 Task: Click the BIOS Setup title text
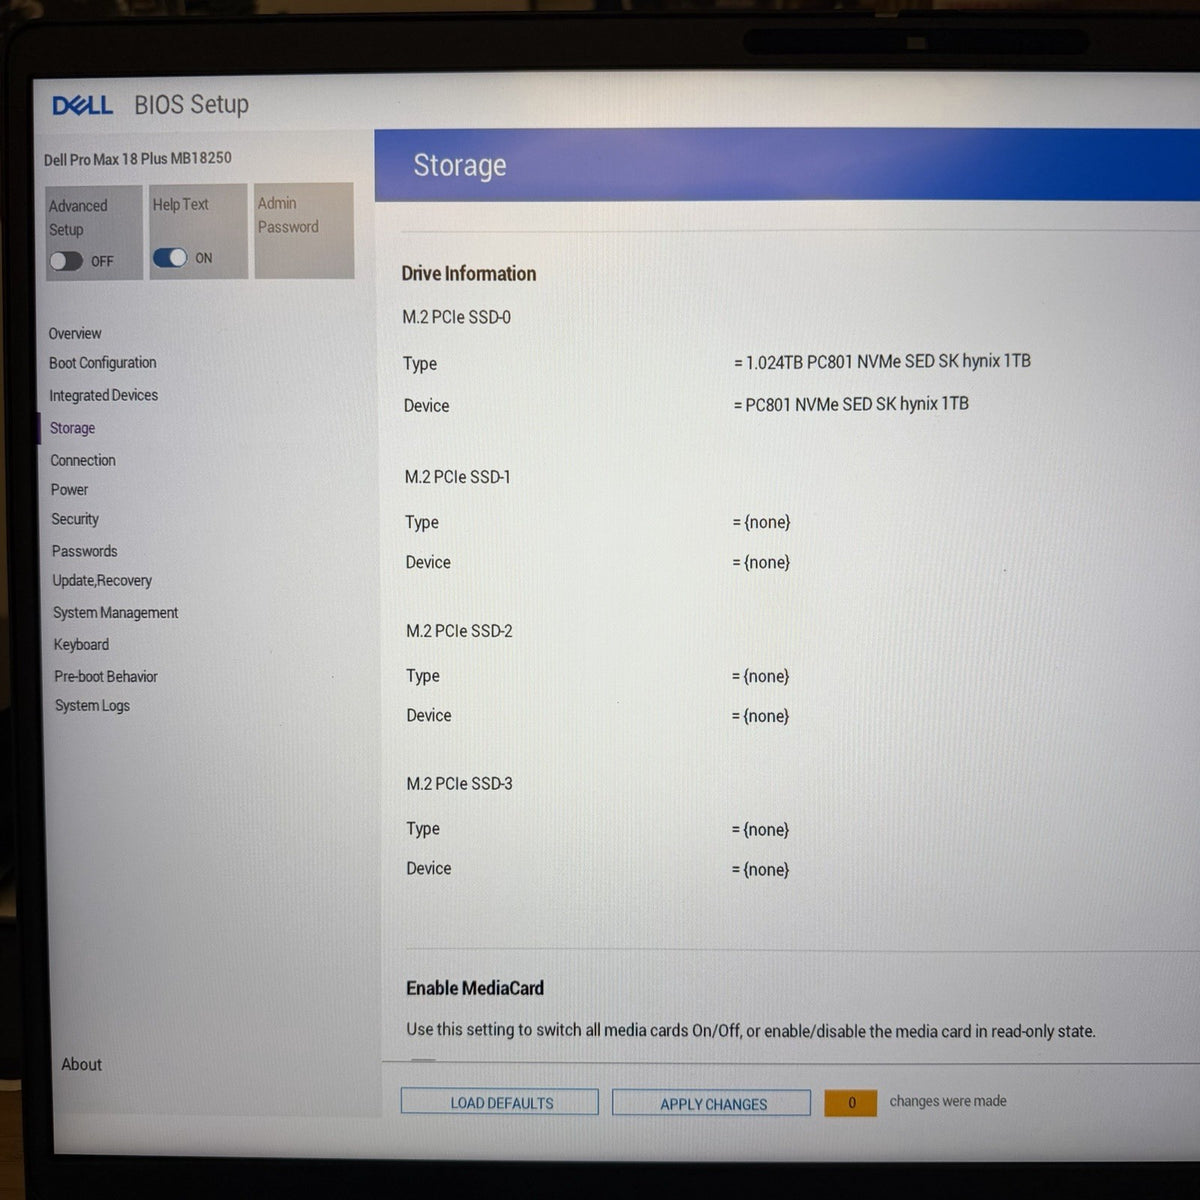(x=192, y=104)
